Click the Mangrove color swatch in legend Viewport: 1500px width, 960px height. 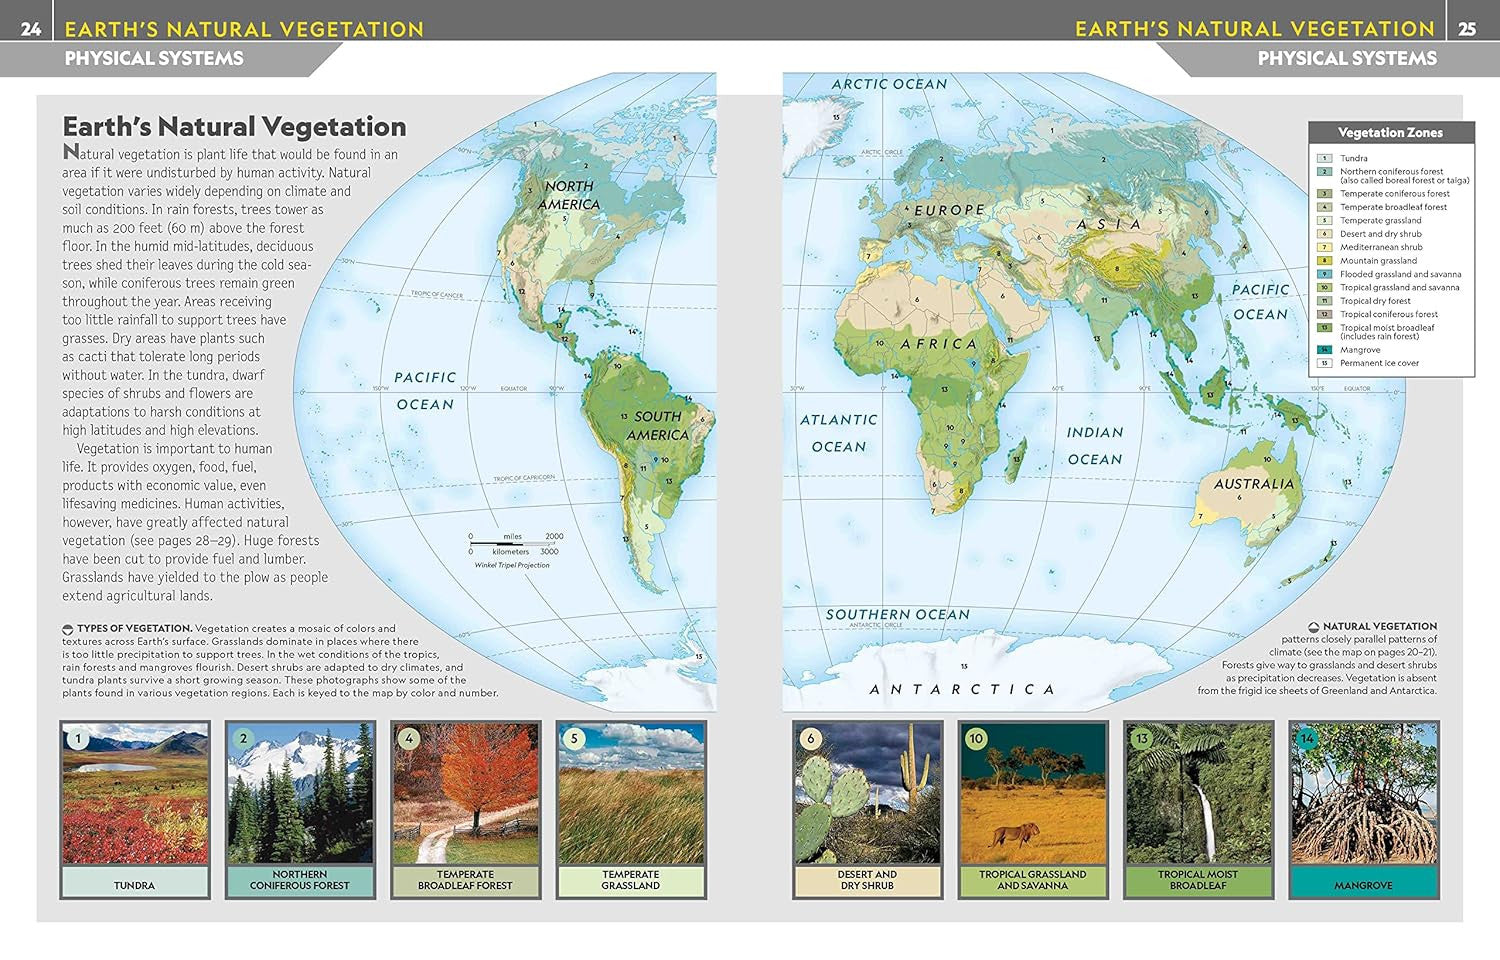click(x=1324, y=350)
